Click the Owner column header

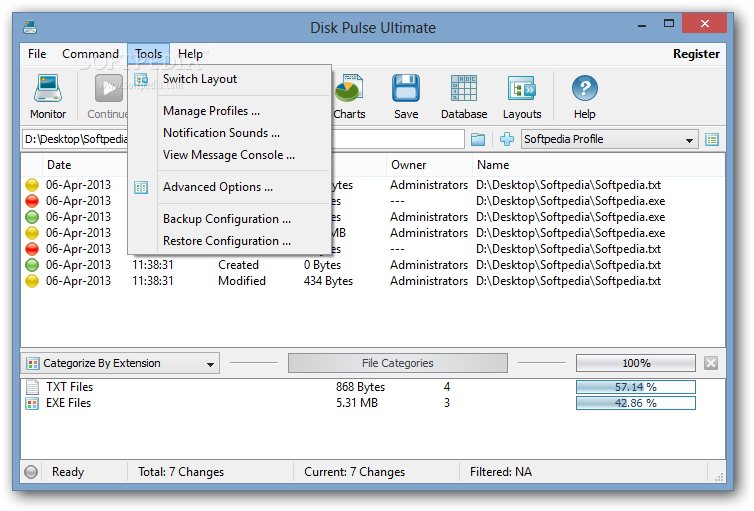tap(409, 165)
